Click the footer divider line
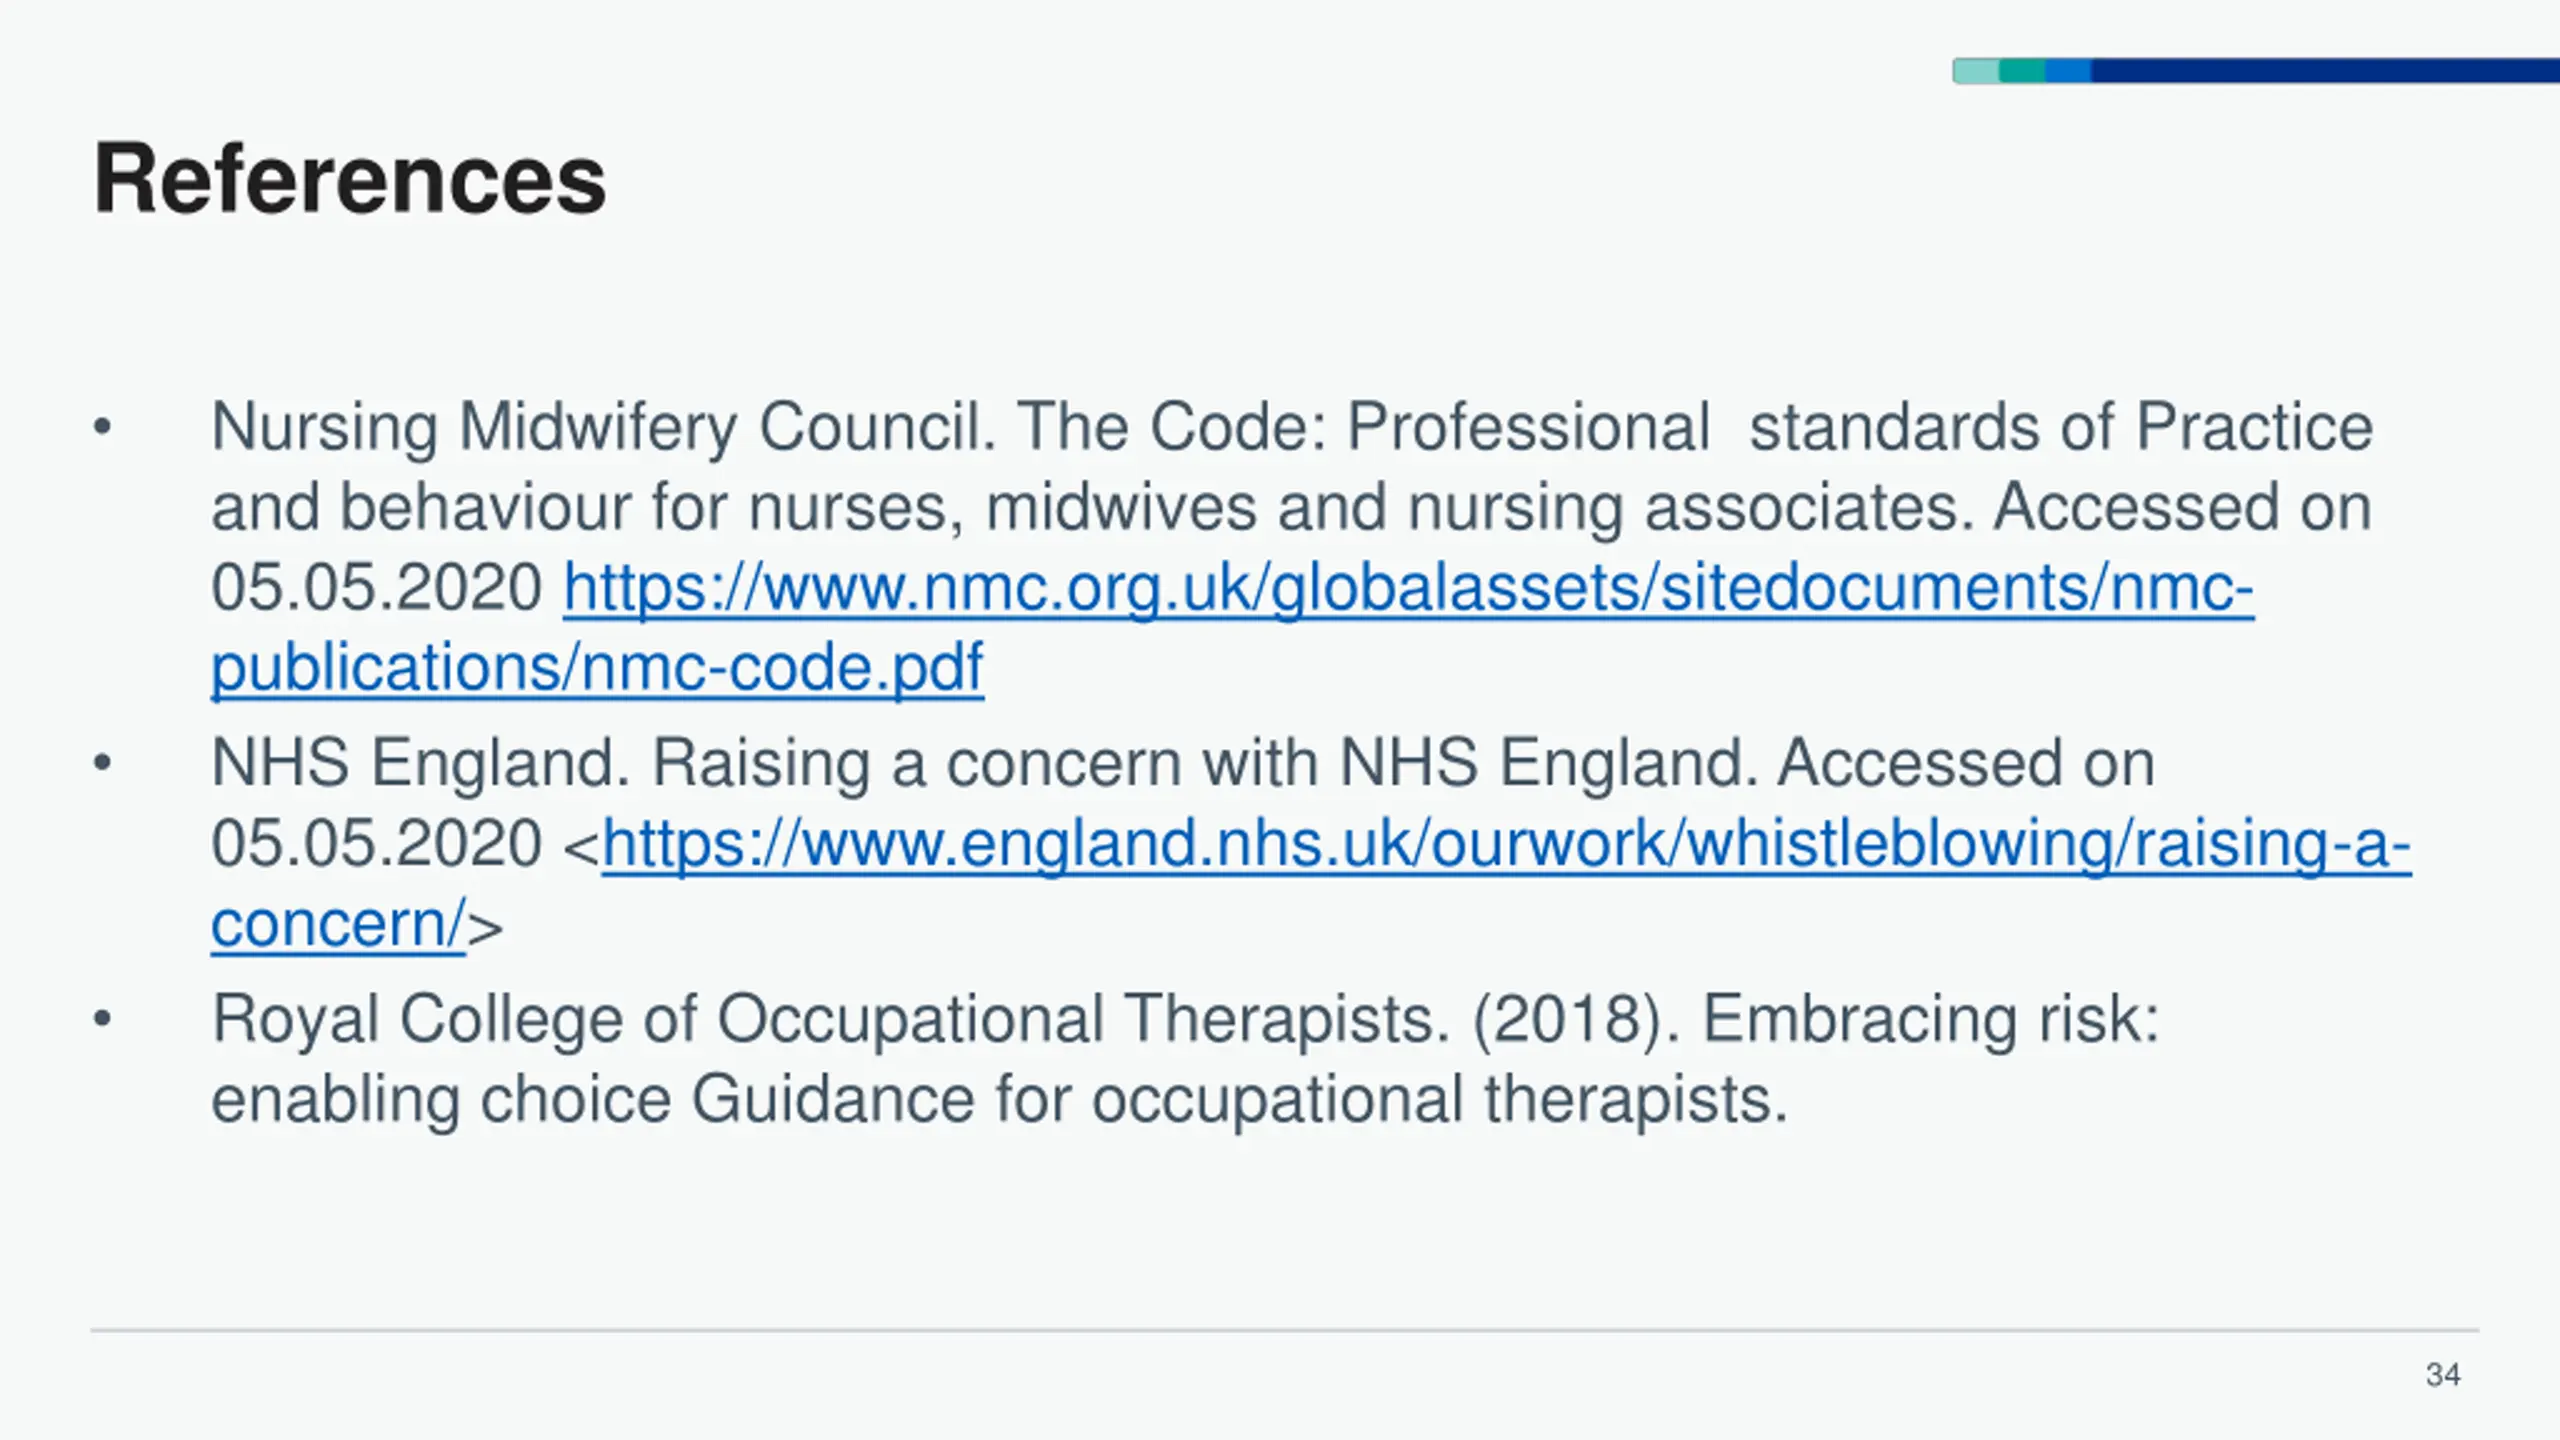Image resolution: width=2560 pixels, height=1440 pixels. [1284, 1330]
